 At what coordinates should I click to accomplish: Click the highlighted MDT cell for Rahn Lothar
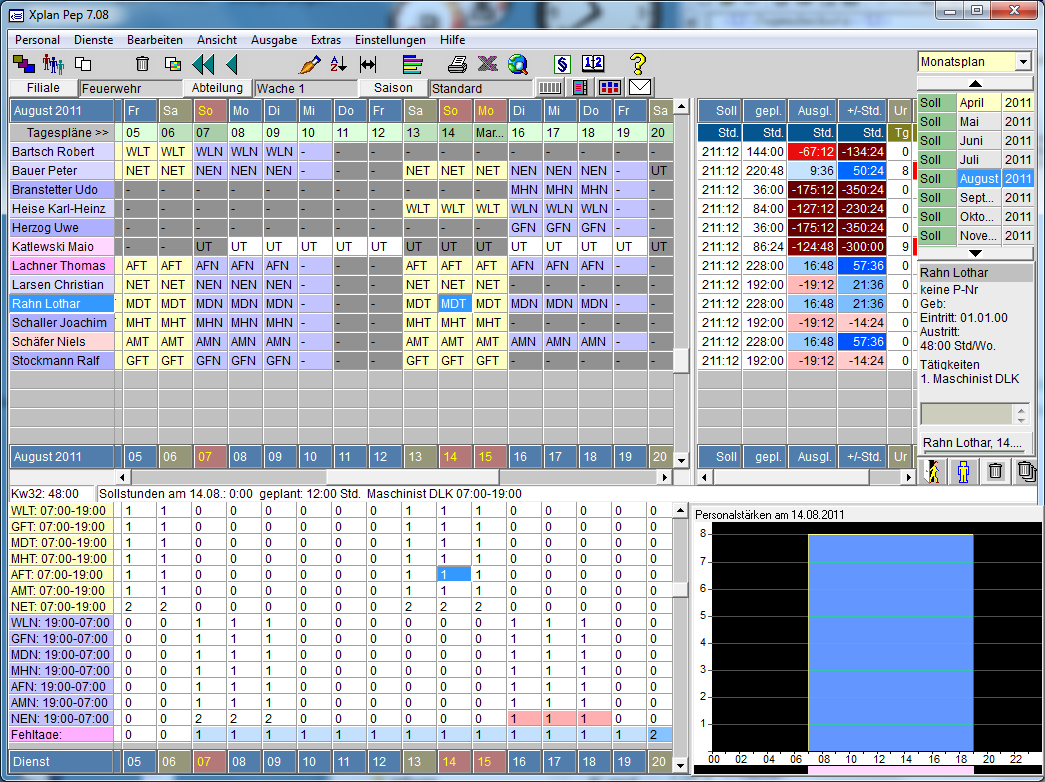[455, 303]
